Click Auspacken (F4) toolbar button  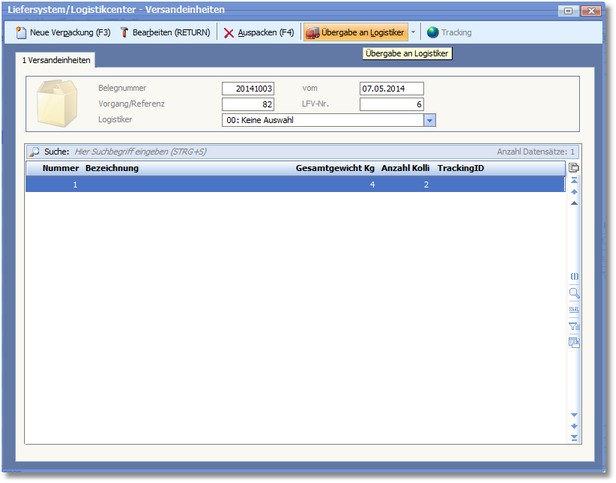258,33
